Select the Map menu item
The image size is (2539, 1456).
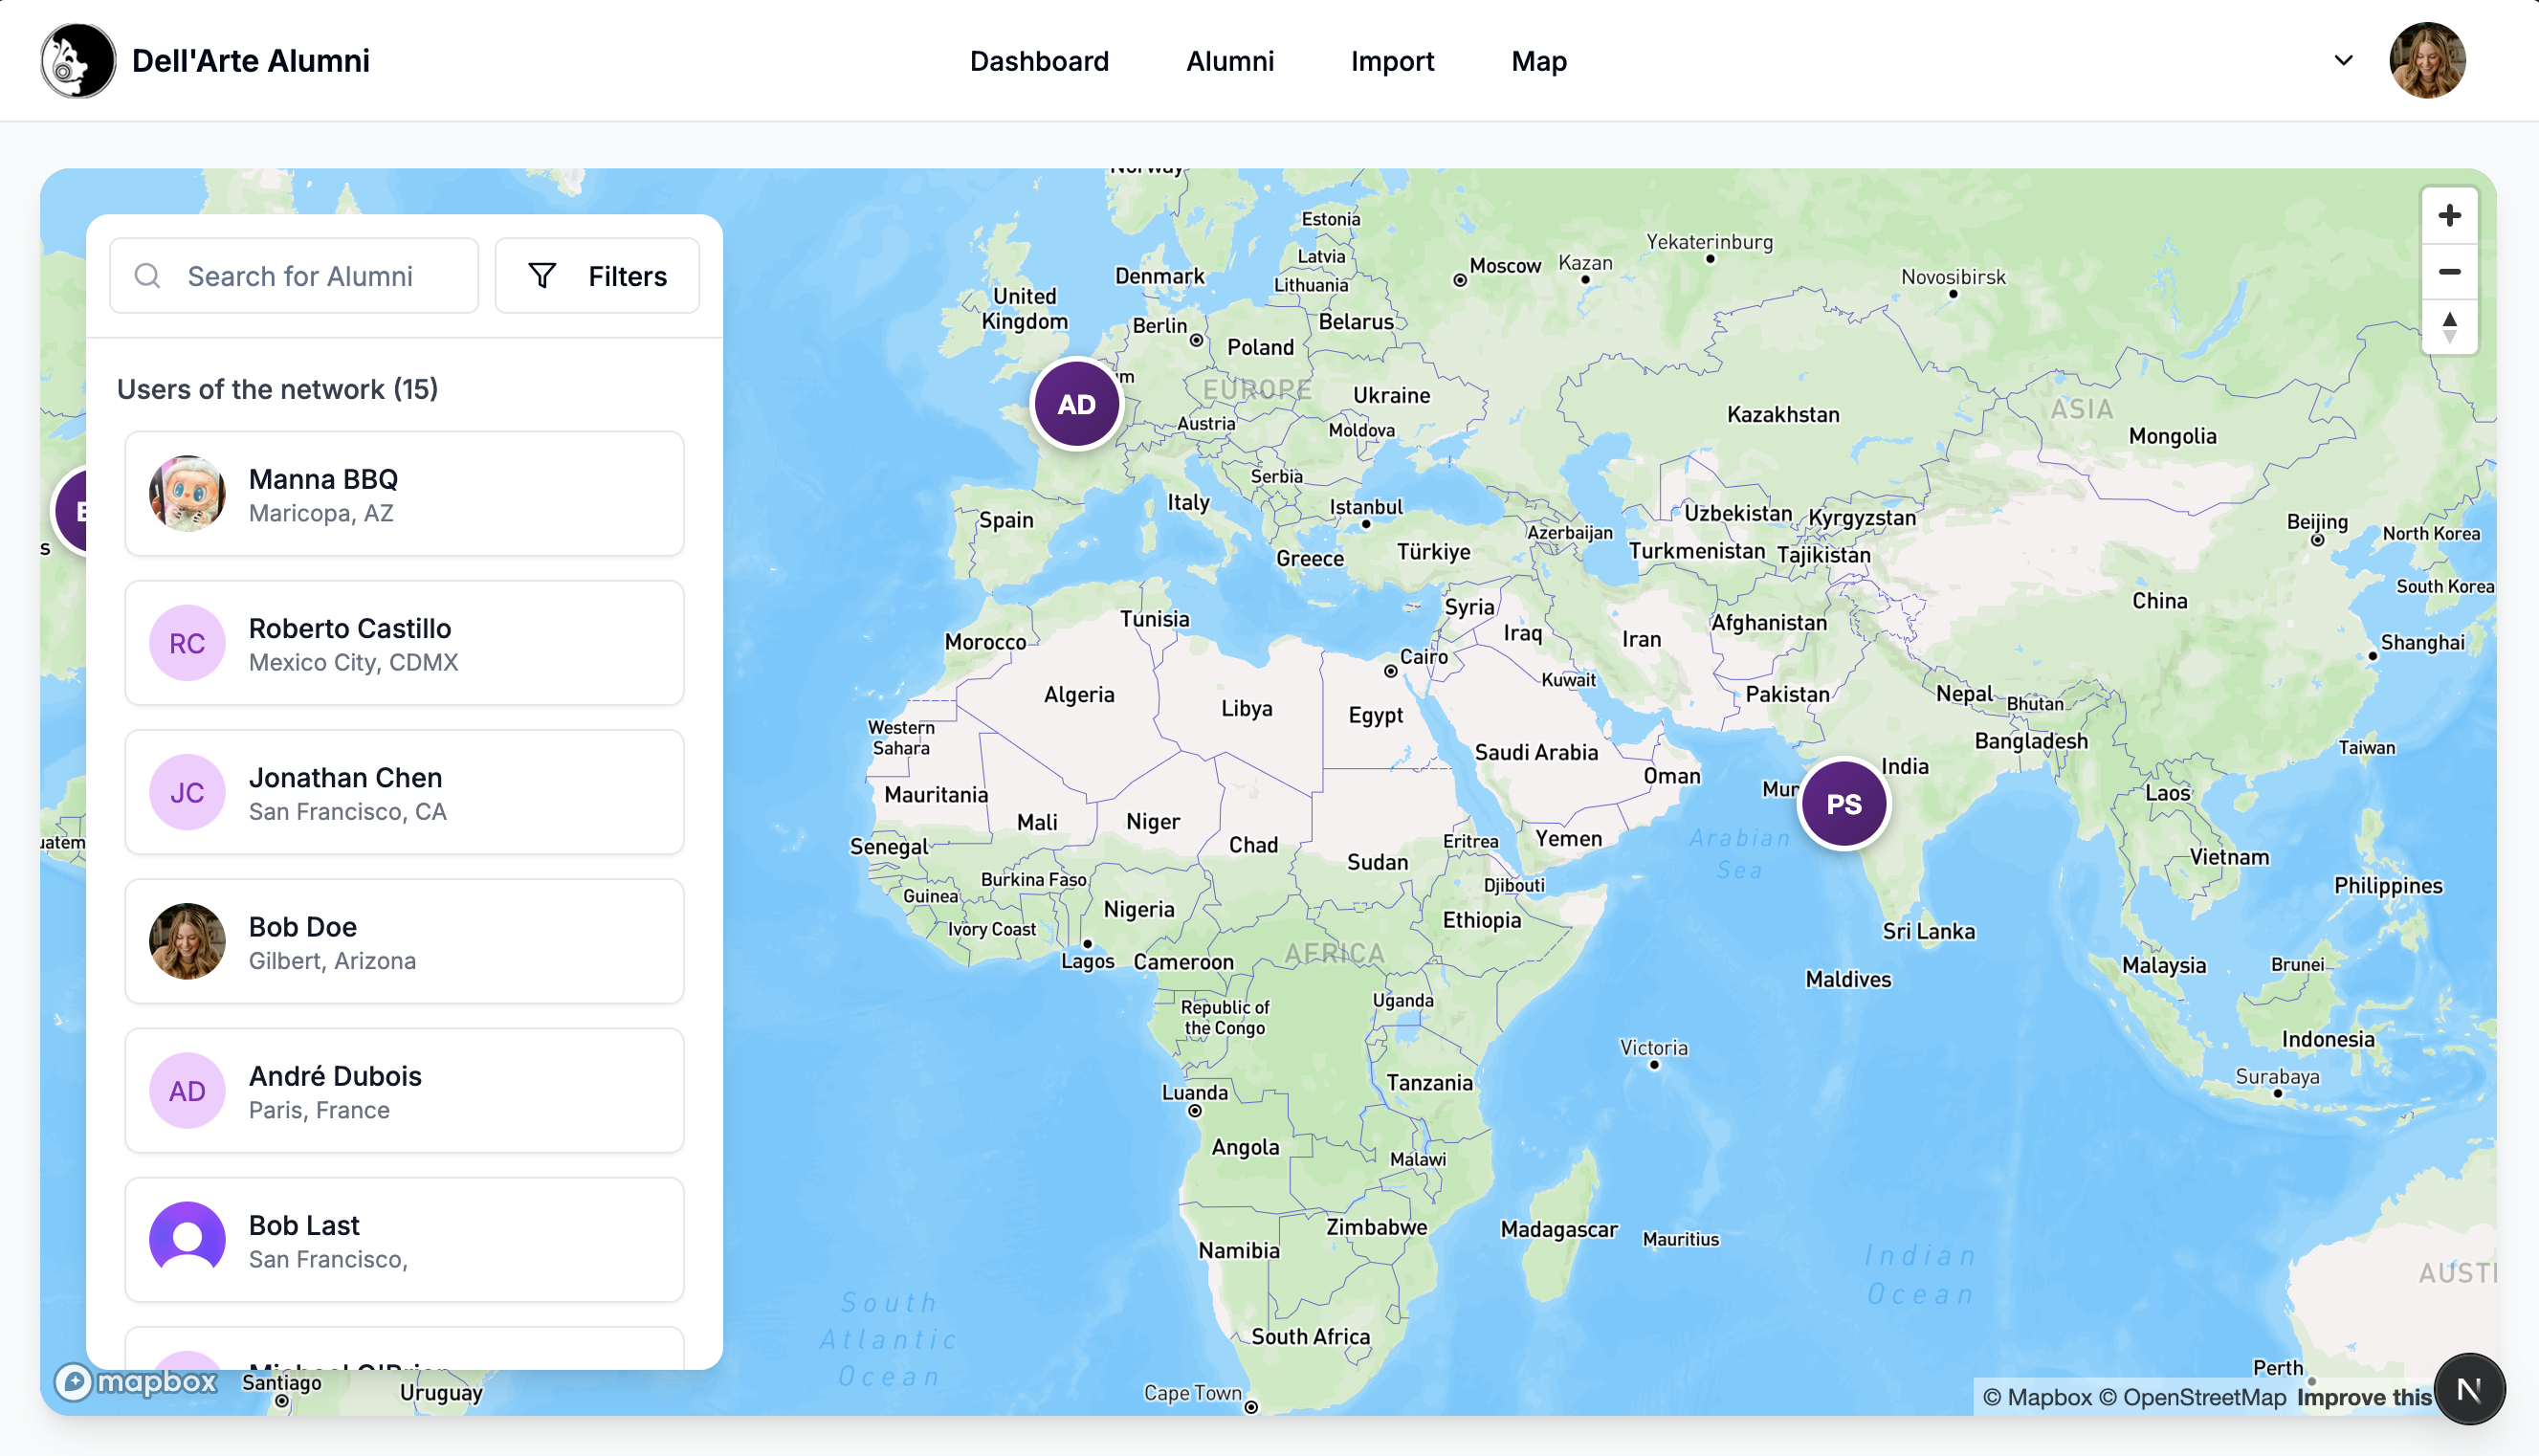(x=1538, y=61)
